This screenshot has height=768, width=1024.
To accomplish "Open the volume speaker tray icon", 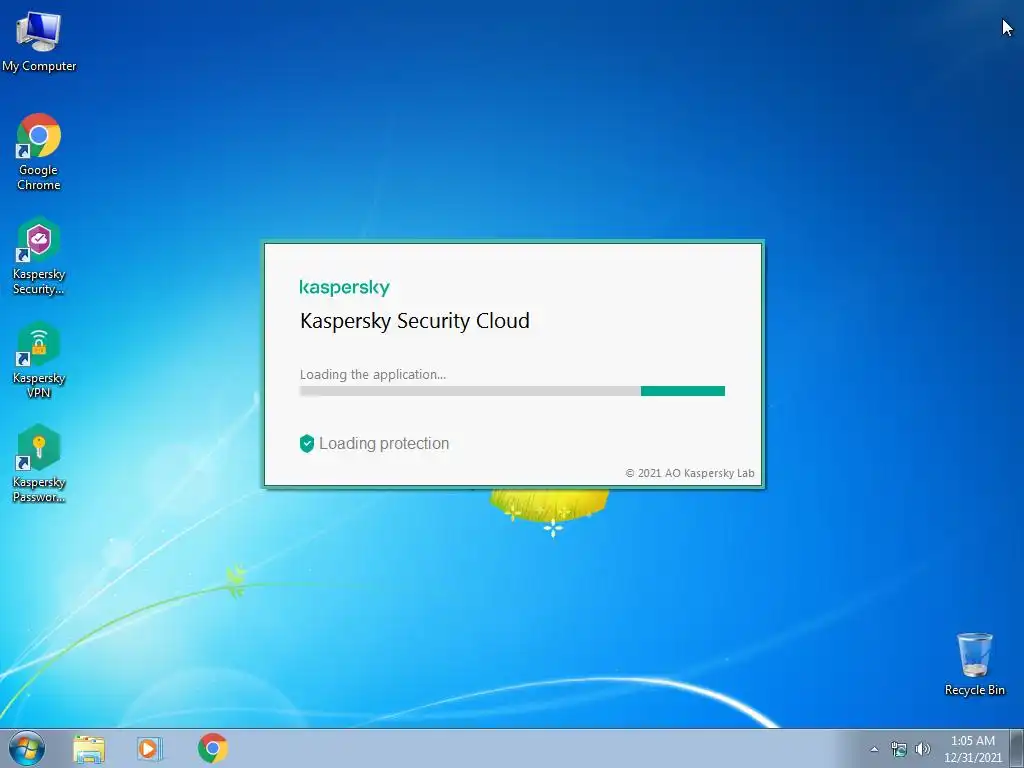I will pos(923,749).
